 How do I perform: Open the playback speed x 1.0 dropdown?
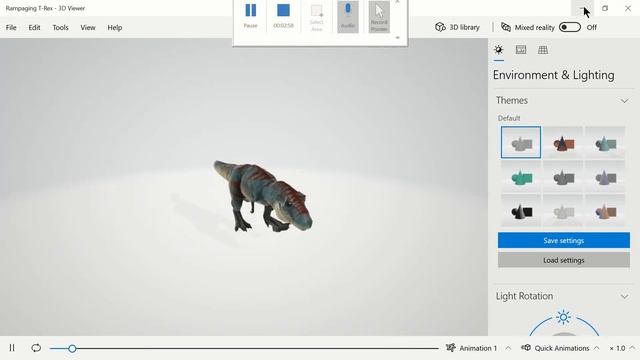tap(622, 348)
